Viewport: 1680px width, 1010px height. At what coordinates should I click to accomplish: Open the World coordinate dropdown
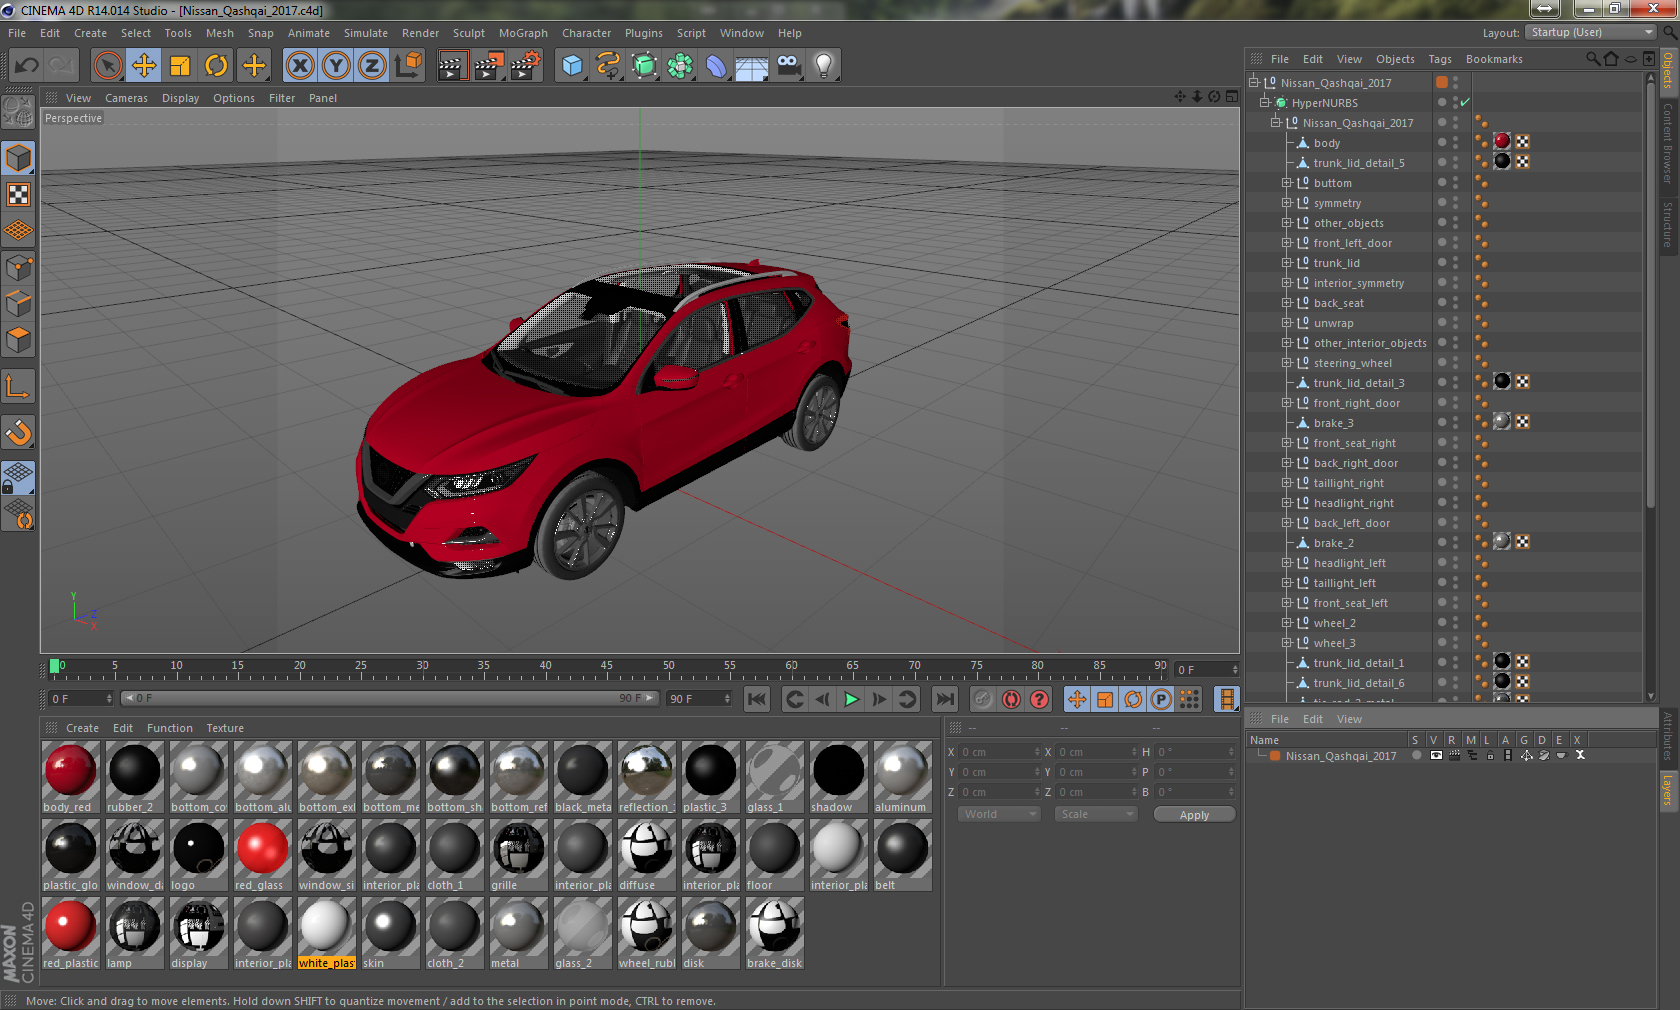click(x=1000, y=814)
